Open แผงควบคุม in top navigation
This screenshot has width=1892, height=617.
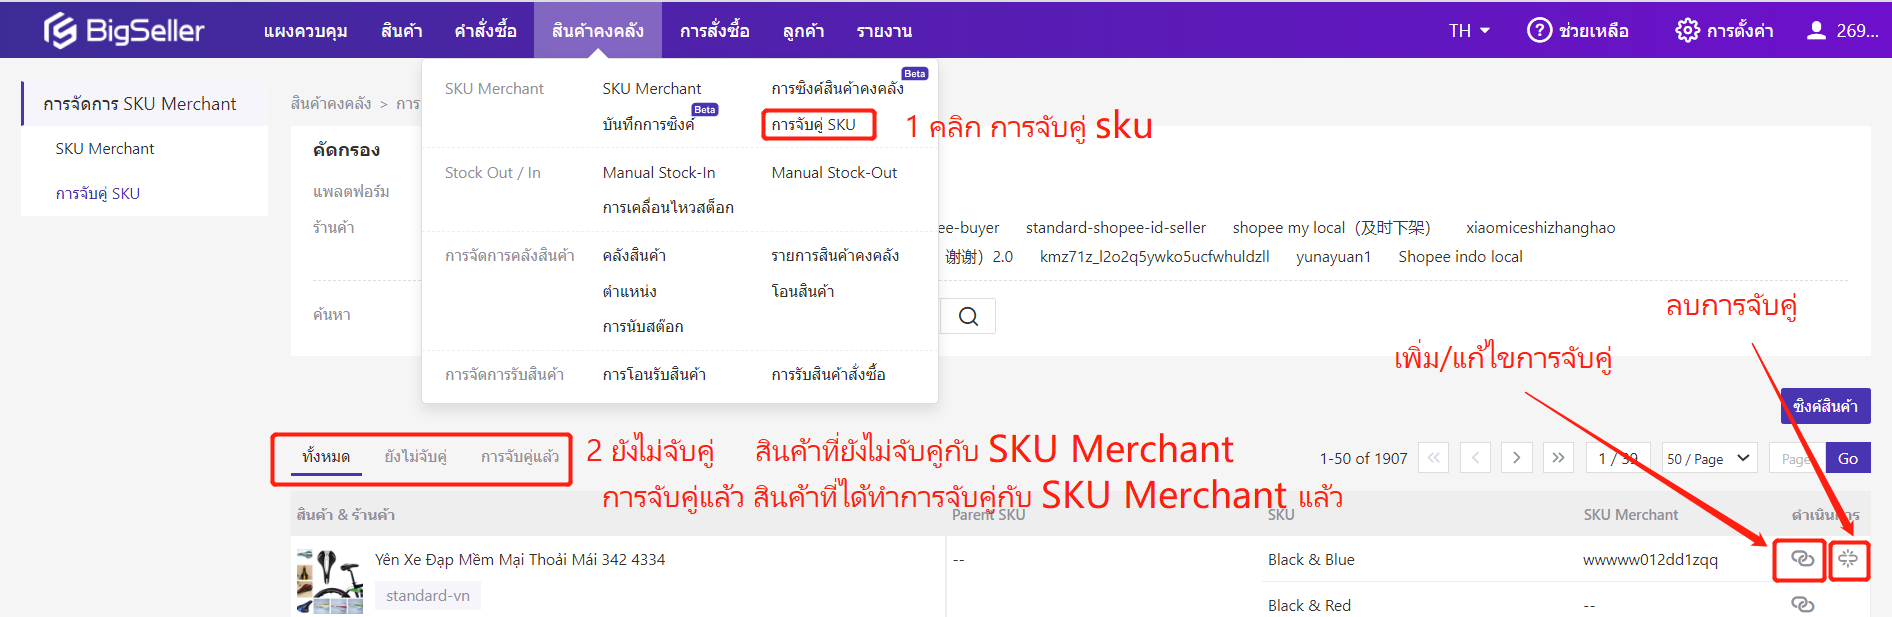click(305, 31)
